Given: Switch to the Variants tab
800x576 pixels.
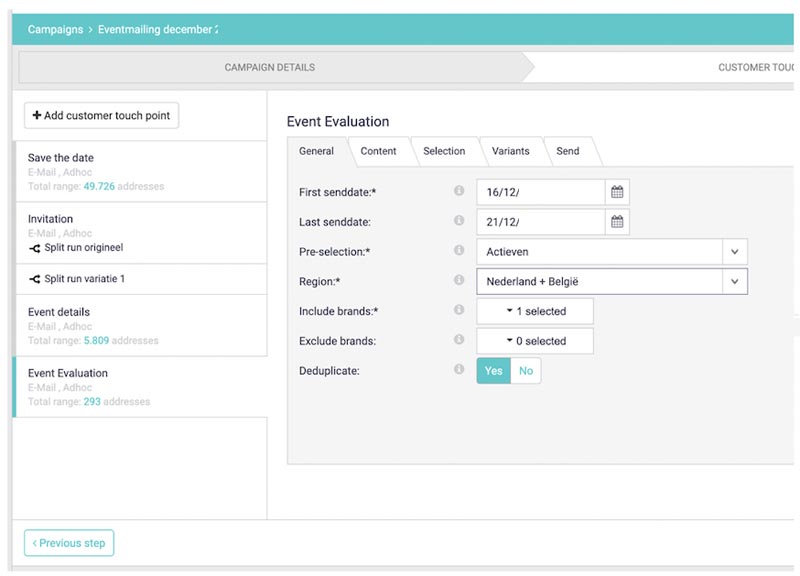Looking at the screenshot, I should pyautogui.click(x=510, y=151).
